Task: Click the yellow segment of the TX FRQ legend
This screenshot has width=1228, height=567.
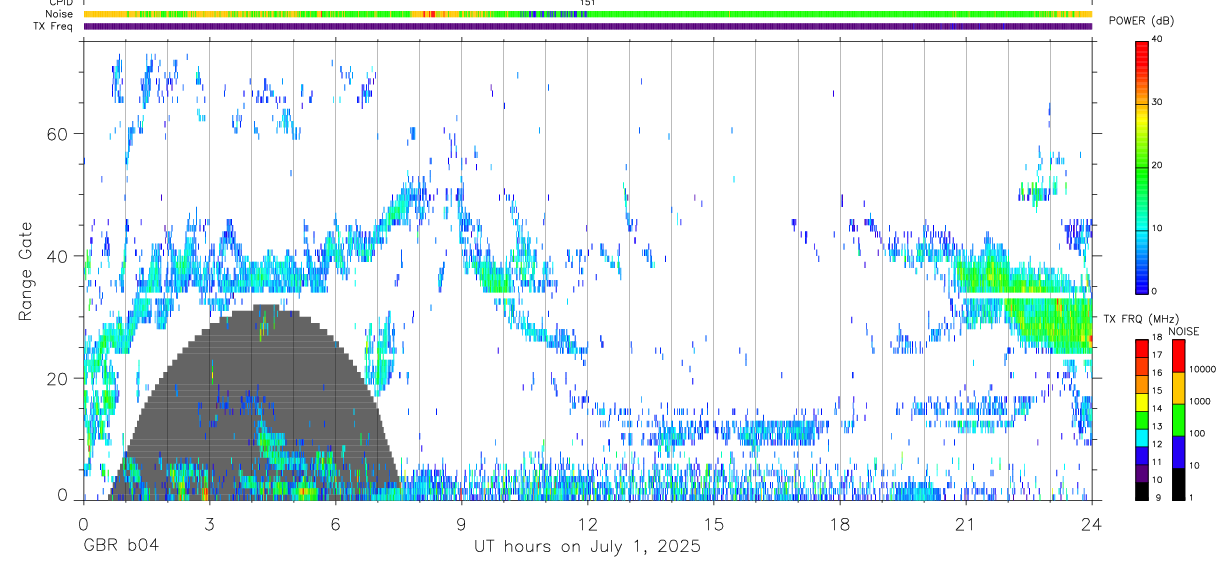Action: [x=1142, y=402]
